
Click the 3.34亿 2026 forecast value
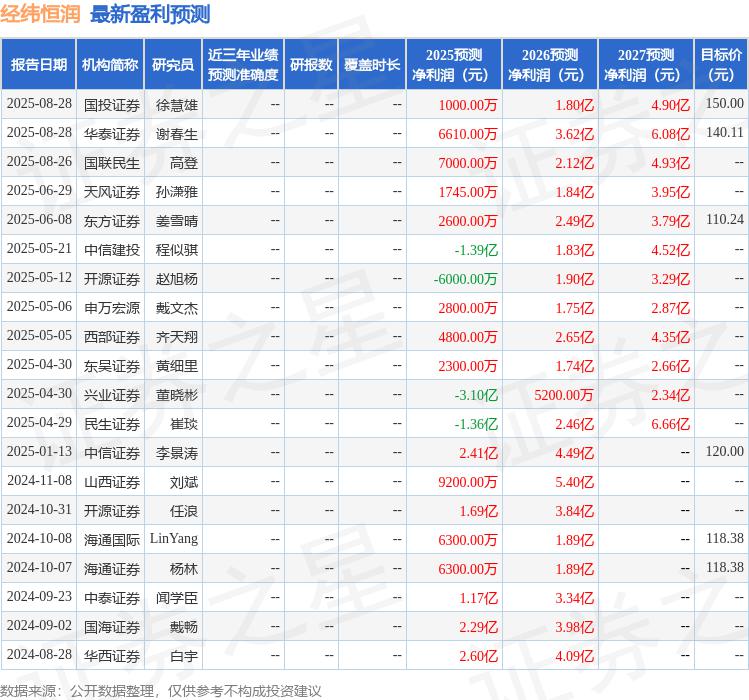575,598
